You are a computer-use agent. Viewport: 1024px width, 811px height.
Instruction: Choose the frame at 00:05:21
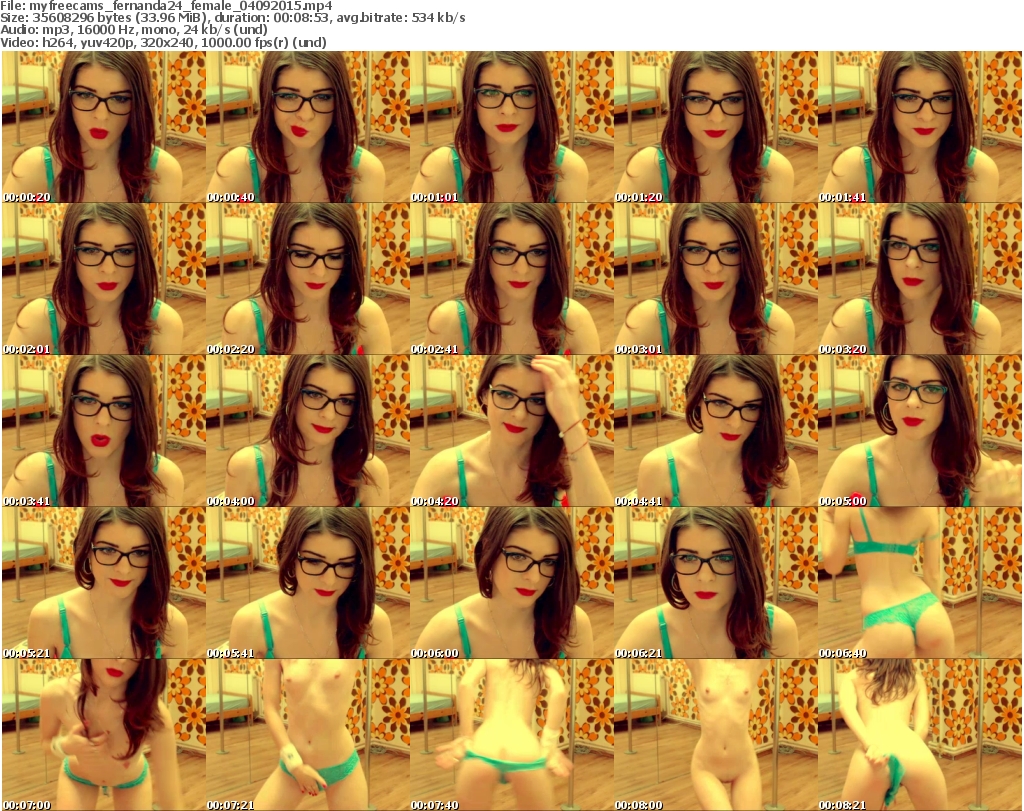(x=104, y=583)
